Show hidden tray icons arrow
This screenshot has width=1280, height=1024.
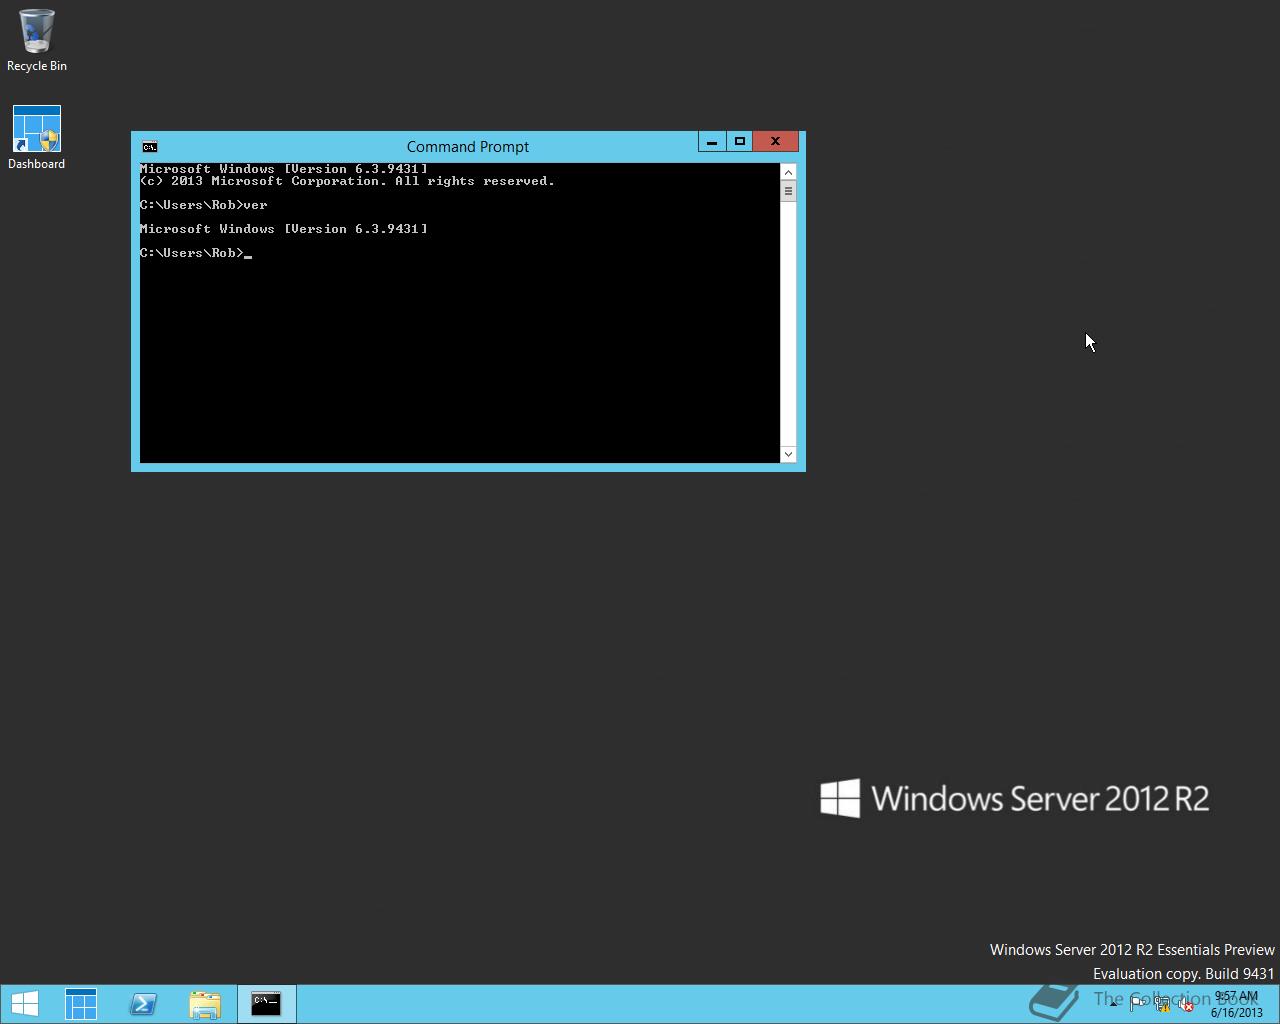click(1113, 1004)
